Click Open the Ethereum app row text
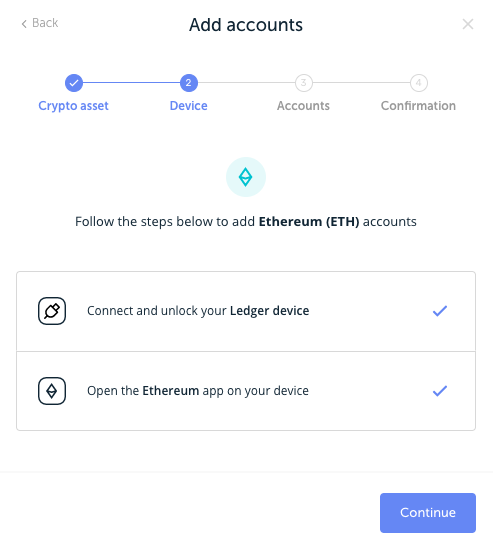This screenshot has height=552, width=493. tap(198, 391)
